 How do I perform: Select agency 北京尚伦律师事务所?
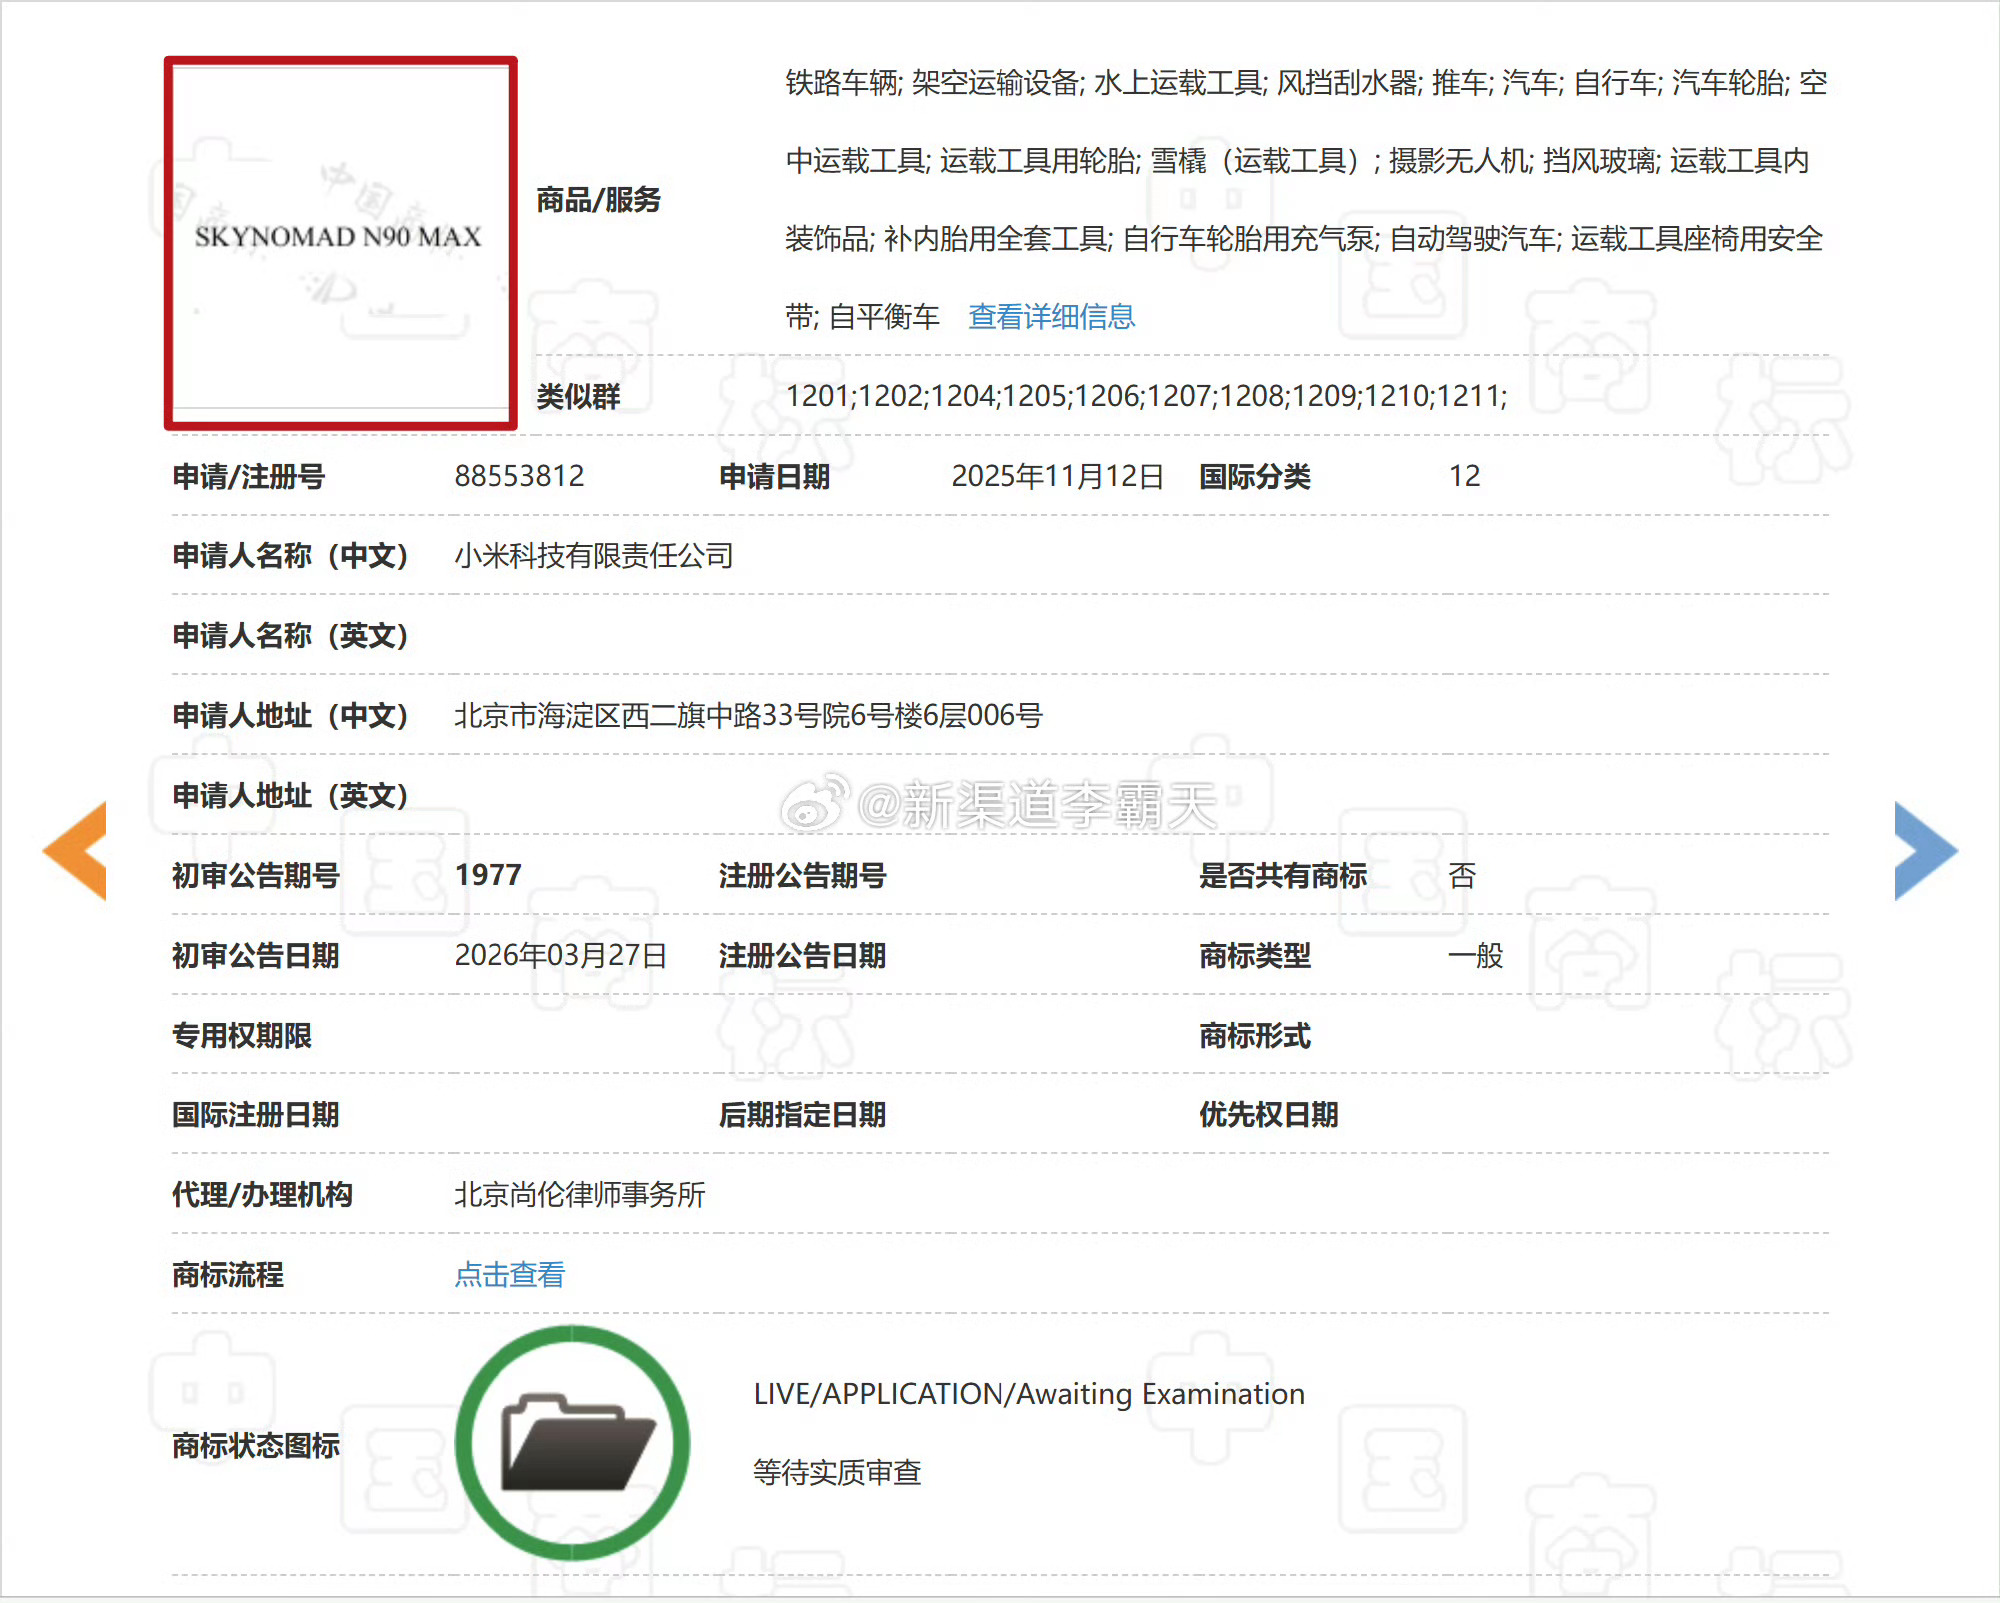pyautogui.click(x=580, y=1195)
